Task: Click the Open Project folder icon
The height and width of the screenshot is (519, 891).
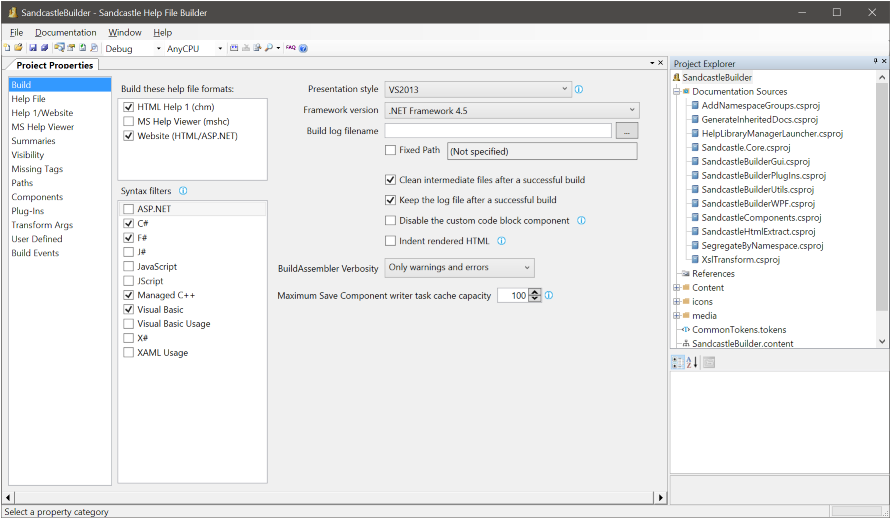Action: (x=18, y=48)
